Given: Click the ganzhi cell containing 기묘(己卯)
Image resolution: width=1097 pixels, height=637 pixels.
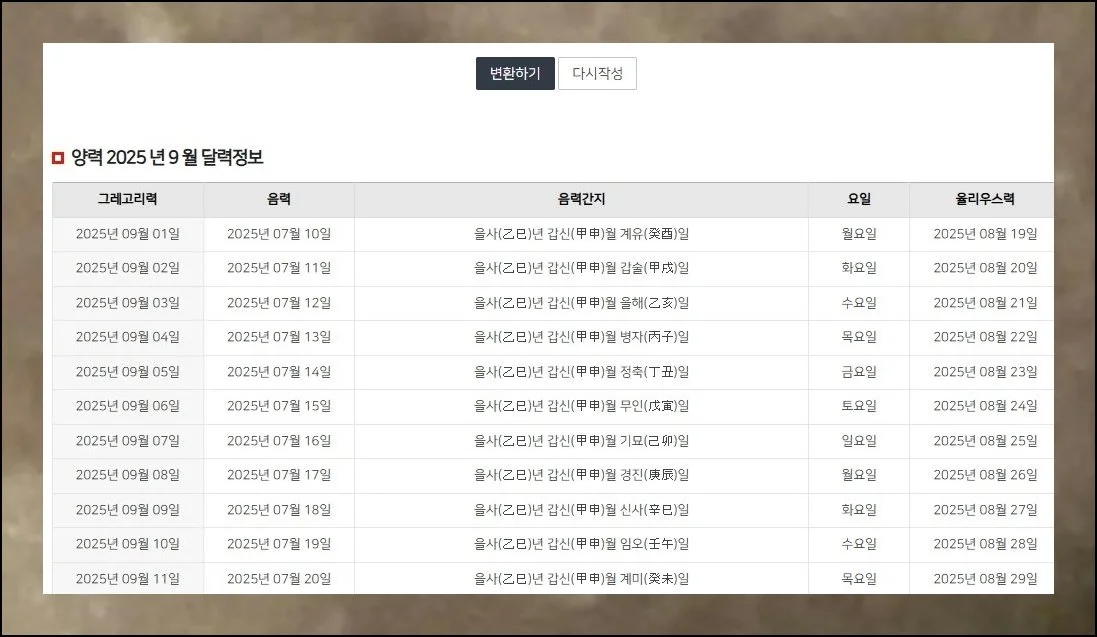Looking at the screenshot, I should (x=581, y=441).
